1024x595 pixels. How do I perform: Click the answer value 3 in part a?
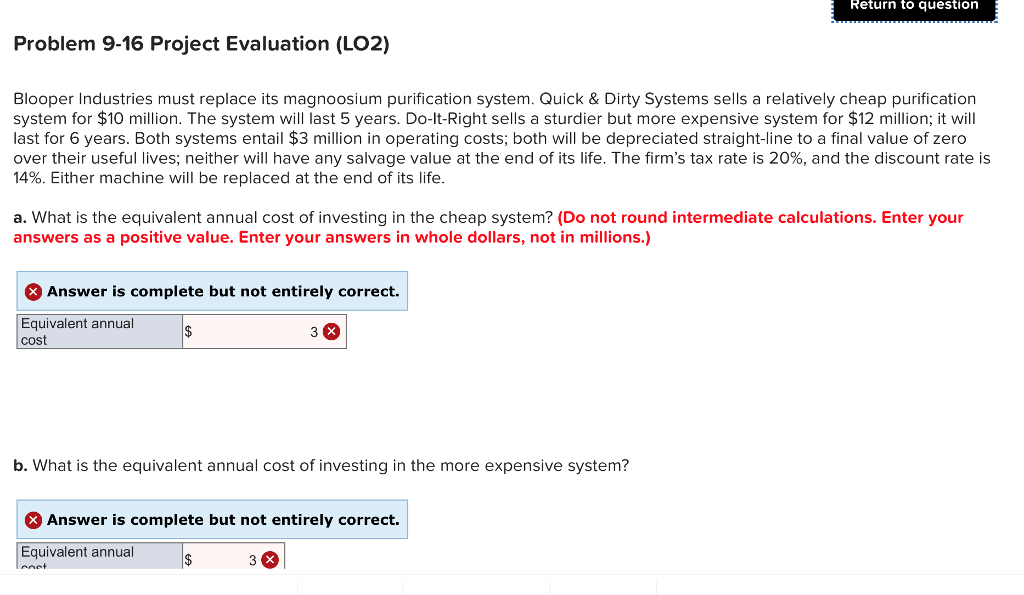point(314,330)
